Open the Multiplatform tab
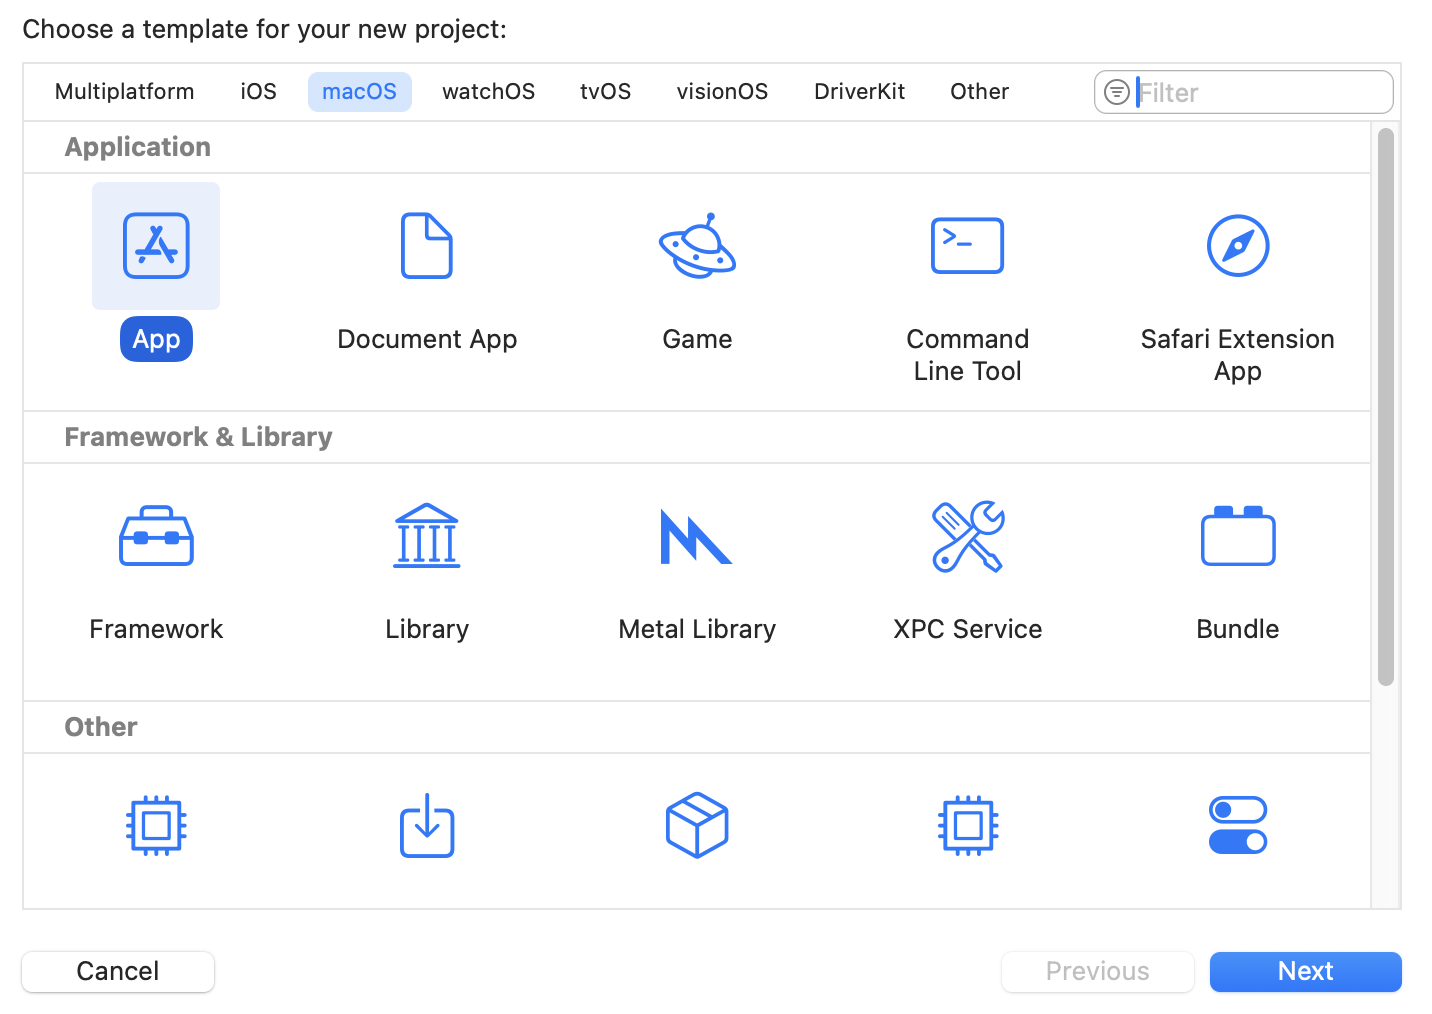Image resolution: width=1432 pixels, height=1014 pixels. [x=125, y=92]
